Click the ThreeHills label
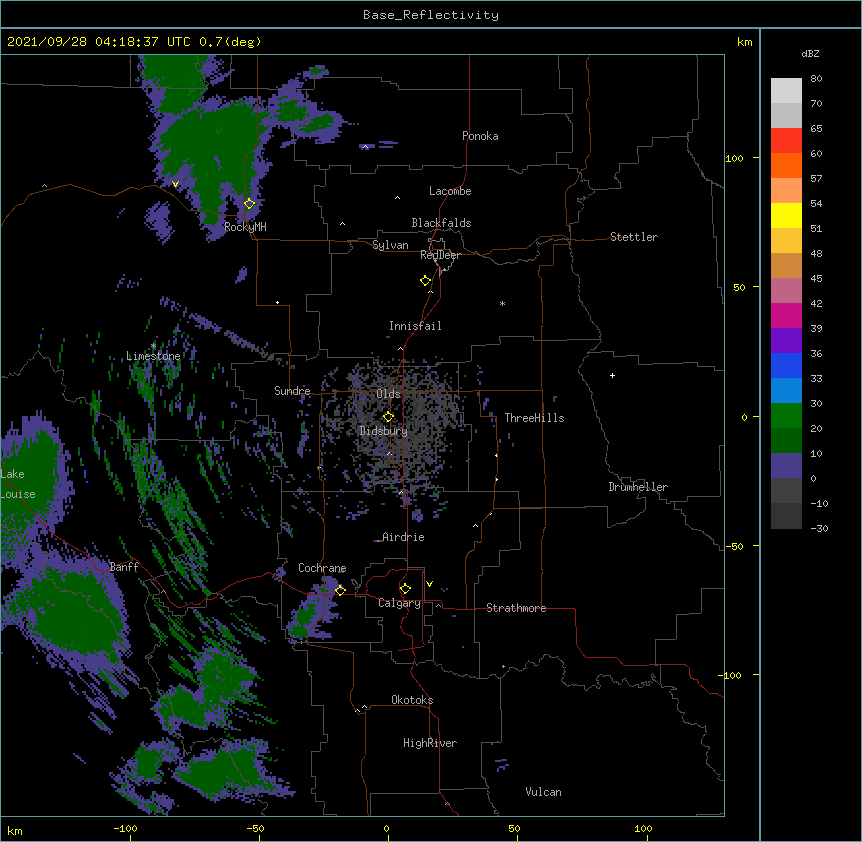 (534, 418)
